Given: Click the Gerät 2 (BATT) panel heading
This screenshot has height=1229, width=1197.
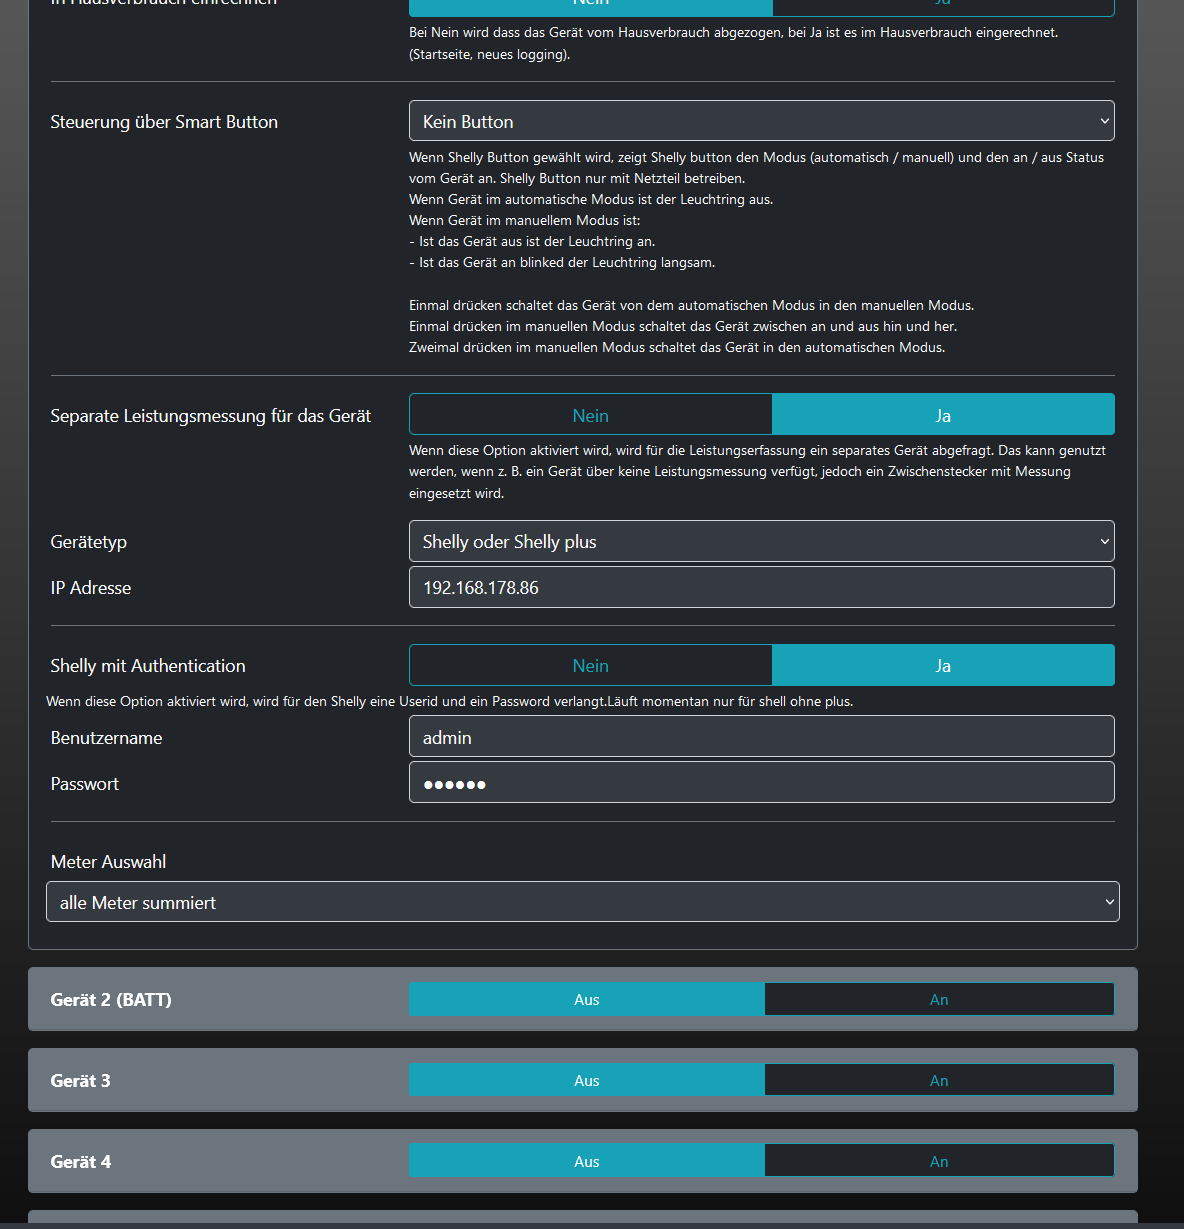Looking at the screenshot, I should click(111, 999).
